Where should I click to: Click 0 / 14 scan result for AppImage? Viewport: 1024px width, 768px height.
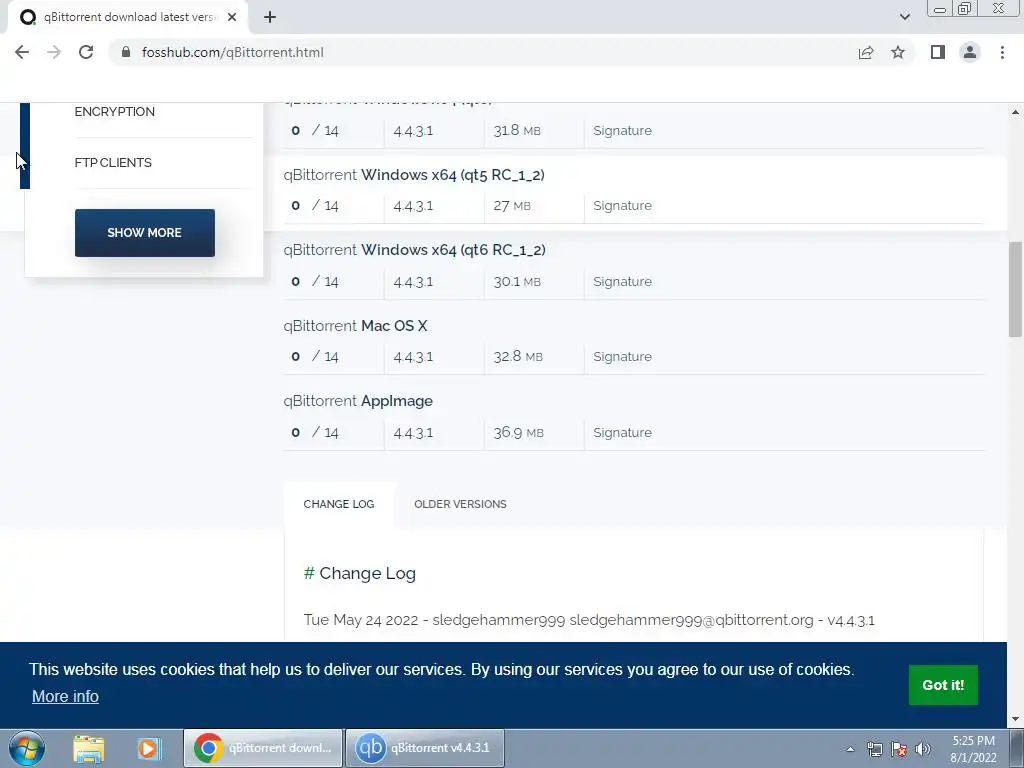[315, 432]
